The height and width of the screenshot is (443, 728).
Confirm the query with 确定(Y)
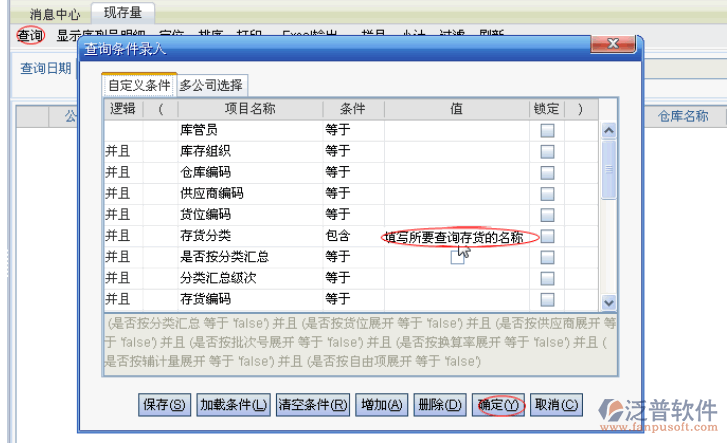pyautogui.click(x=498, y=405)
